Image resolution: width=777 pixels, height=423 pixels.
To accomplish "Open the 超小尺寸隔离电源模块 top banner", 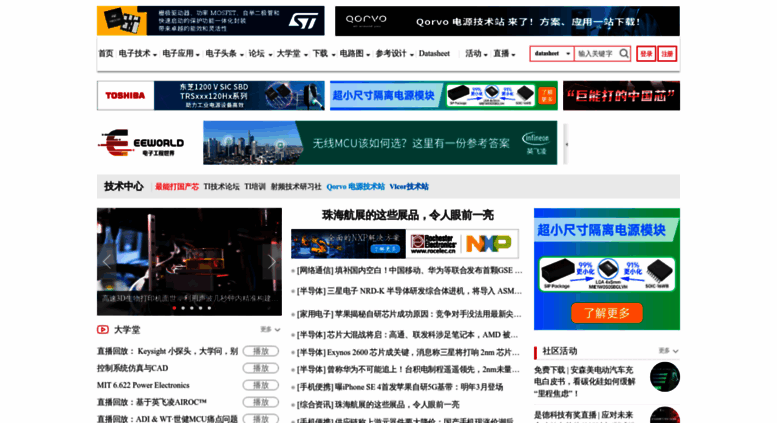I will click(x=444, y=96).
